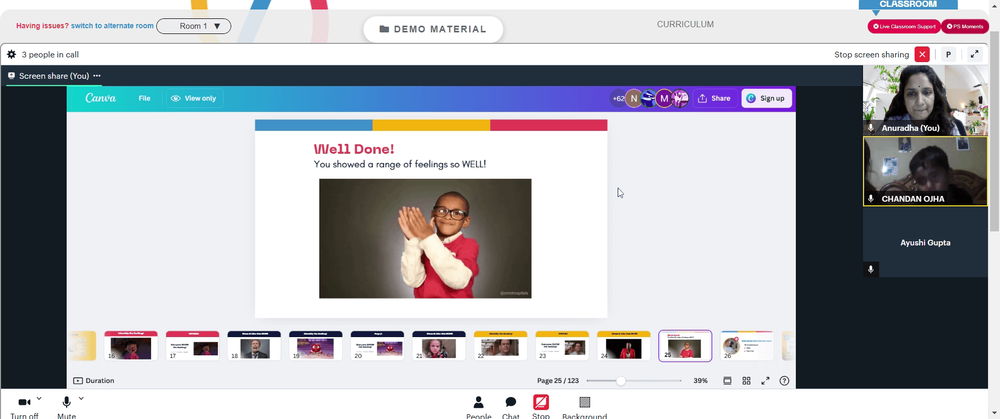This screenshot has width=1000, height=419.
Task: Click the Duration button in Canva
Action: pyautogui.click(x=94, y=381)
